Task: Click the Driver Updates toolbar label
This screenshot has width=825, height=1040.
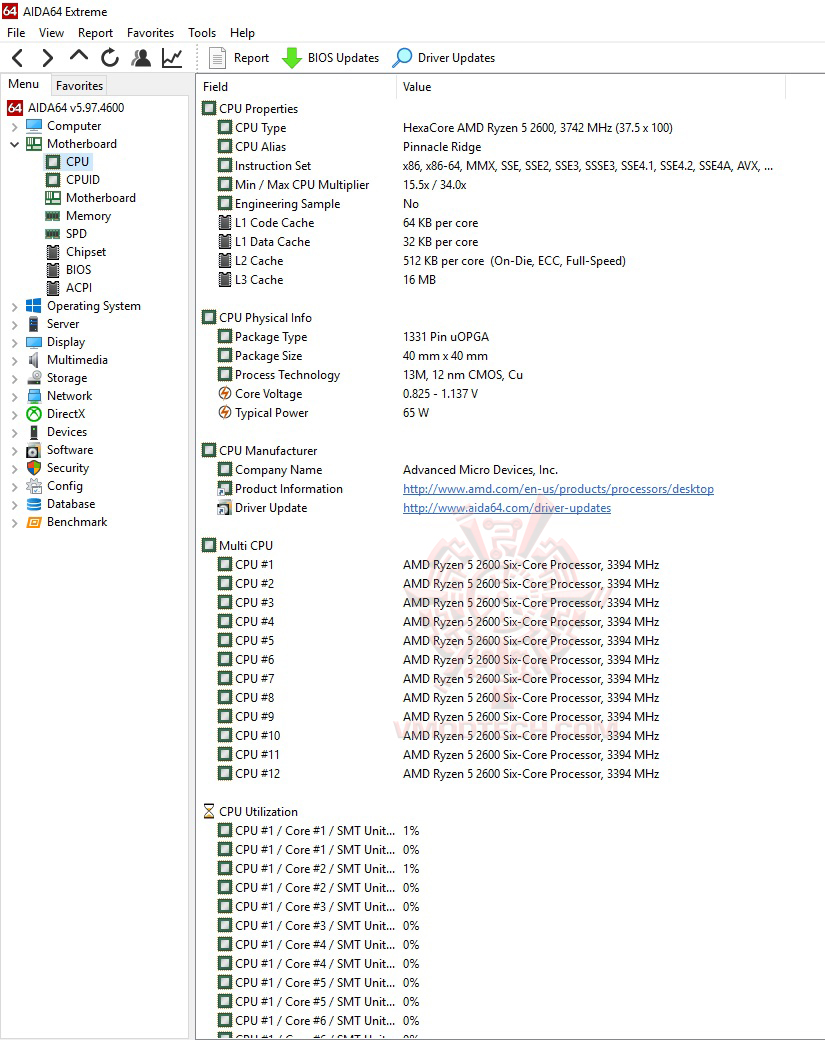Action: tap(456, 58)
